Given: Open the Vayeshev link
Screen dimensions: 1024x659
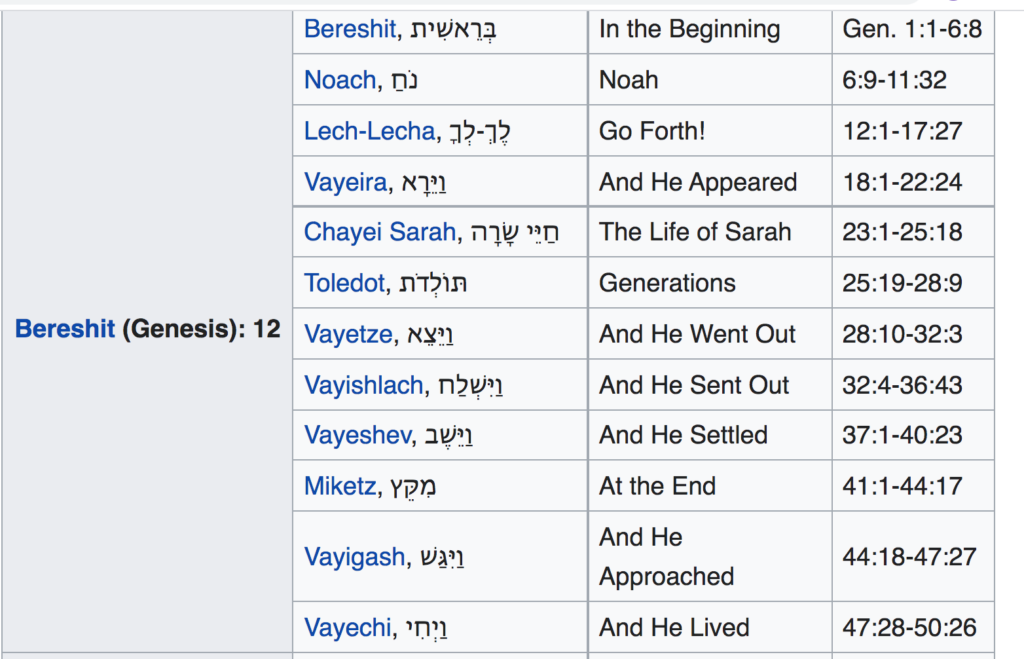Looking at the screenshot, I should tap(355, 436).
